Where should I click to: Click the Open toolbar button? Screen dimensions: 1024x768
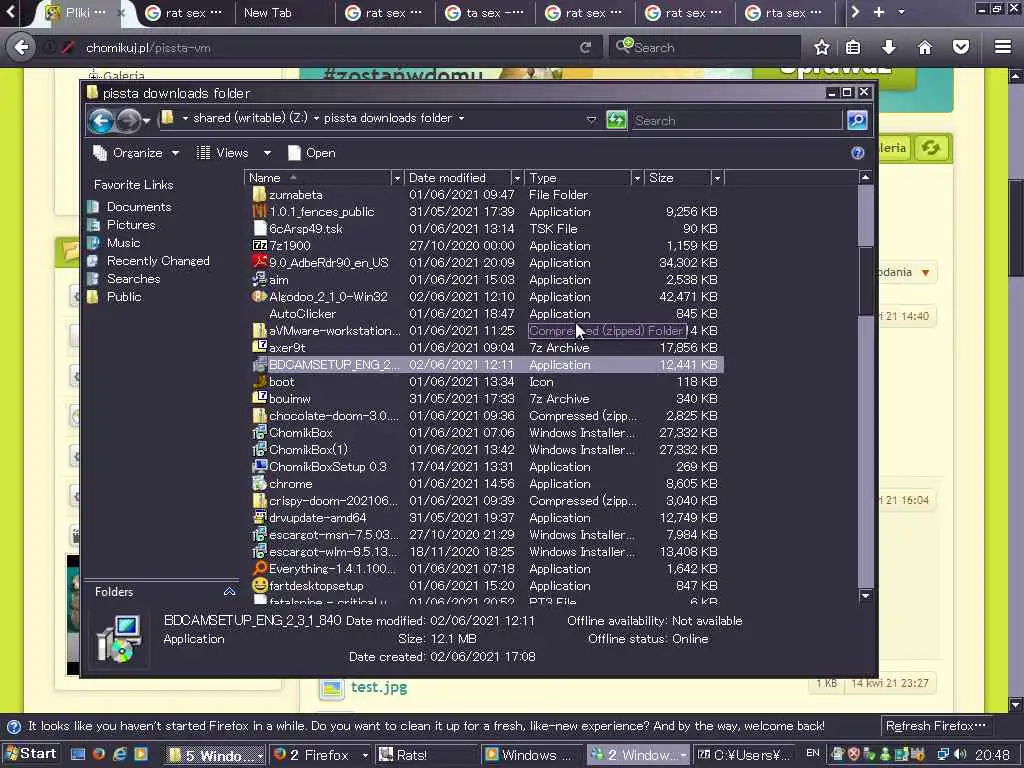[x=312, y=153]
